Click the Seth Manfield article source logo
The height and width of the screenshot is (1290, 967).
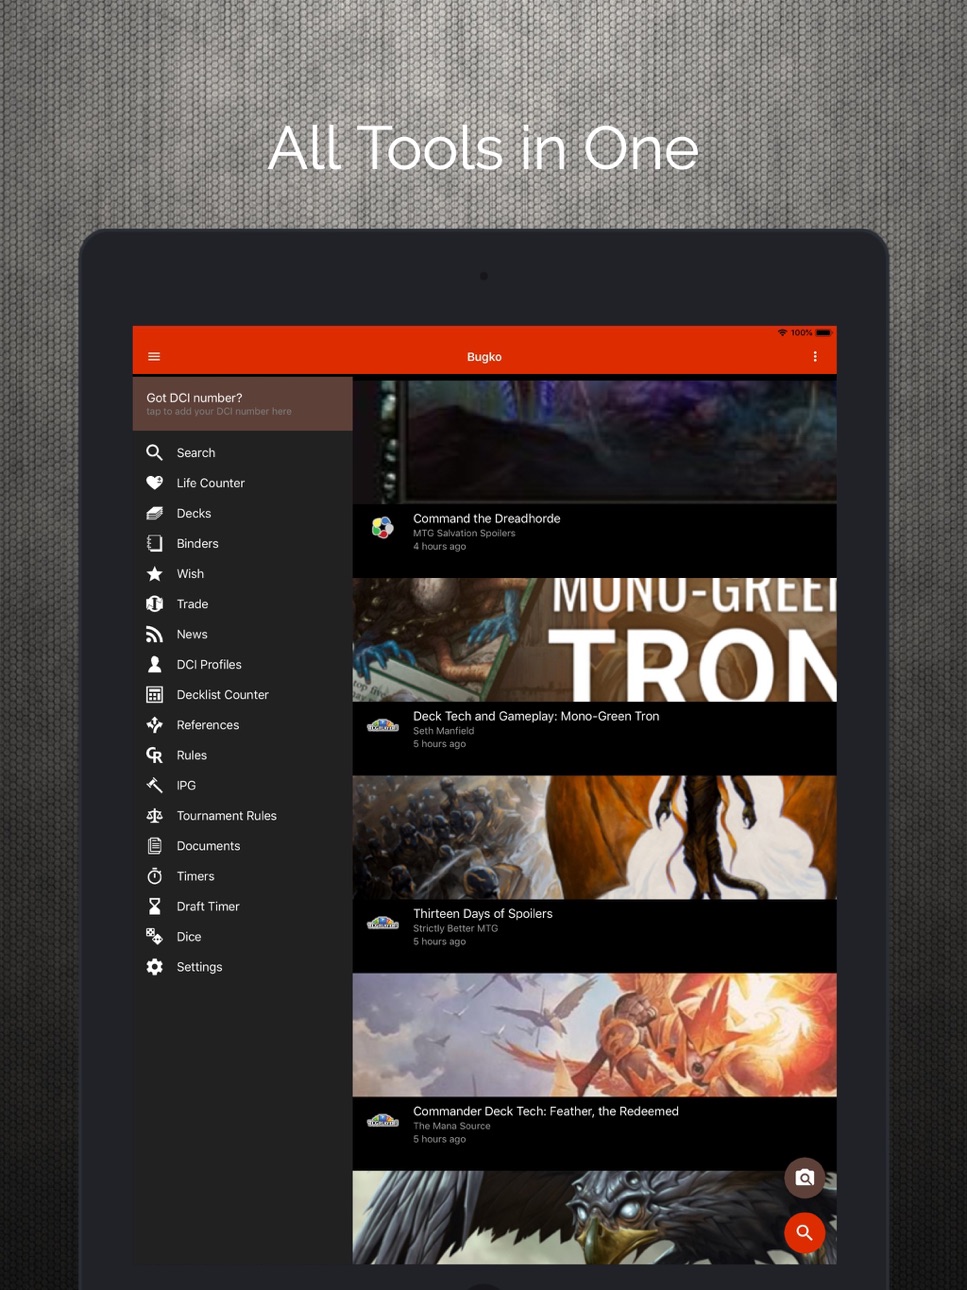382,725
